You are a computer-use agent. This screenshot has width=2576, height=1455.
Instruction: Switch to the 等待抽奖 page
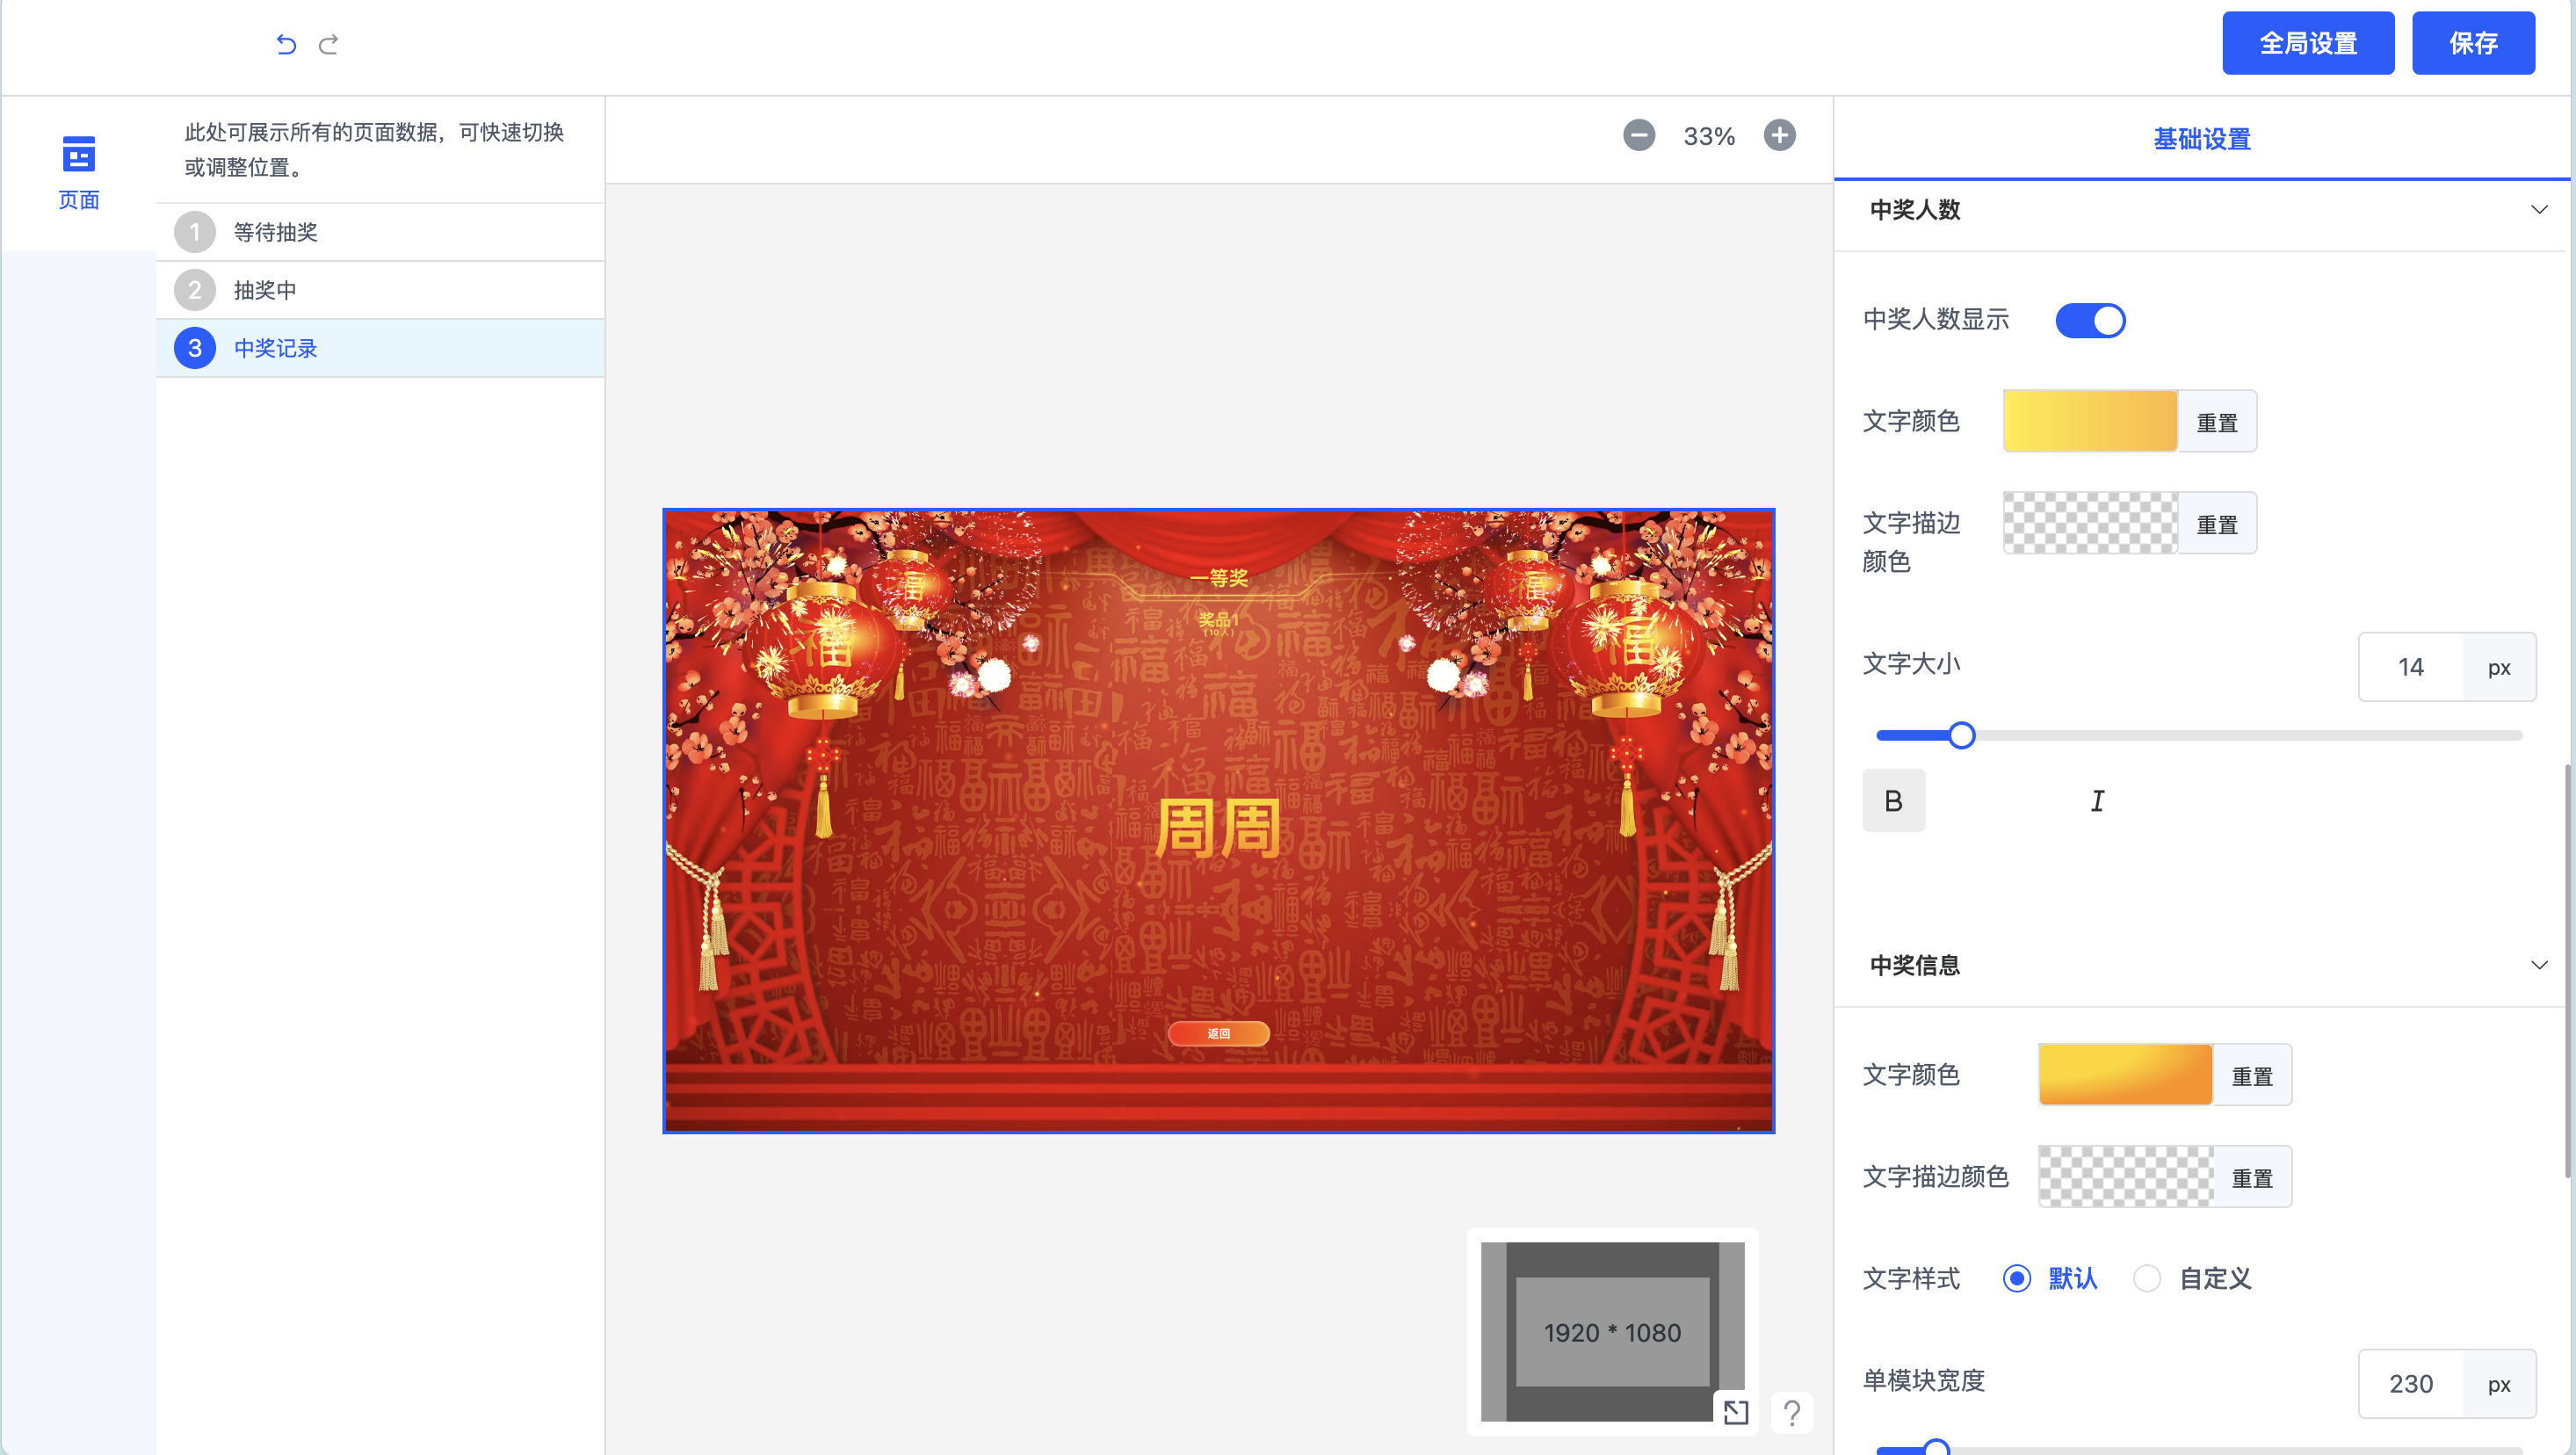click(276, 232)
